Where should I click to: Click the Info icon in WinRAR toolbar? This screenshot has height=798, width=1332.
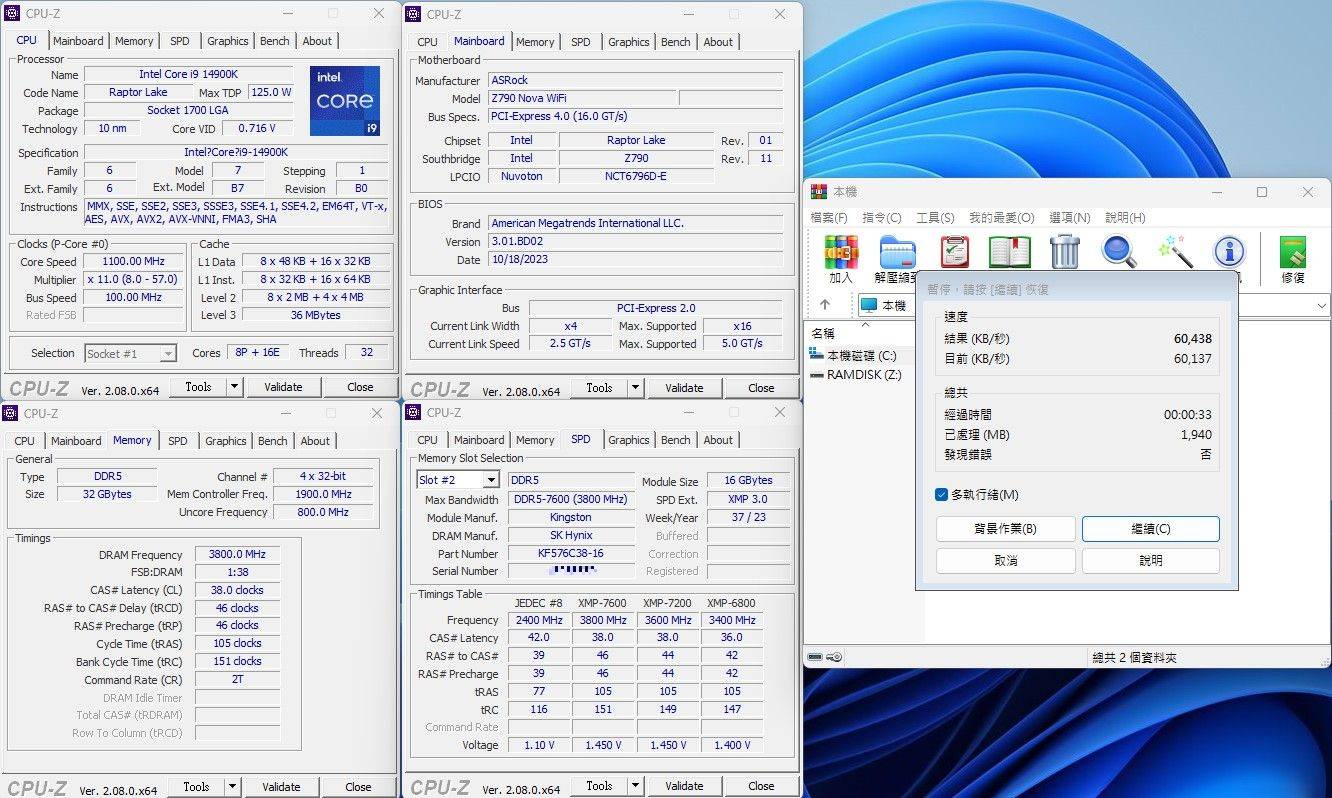[x=1229, y=252]
